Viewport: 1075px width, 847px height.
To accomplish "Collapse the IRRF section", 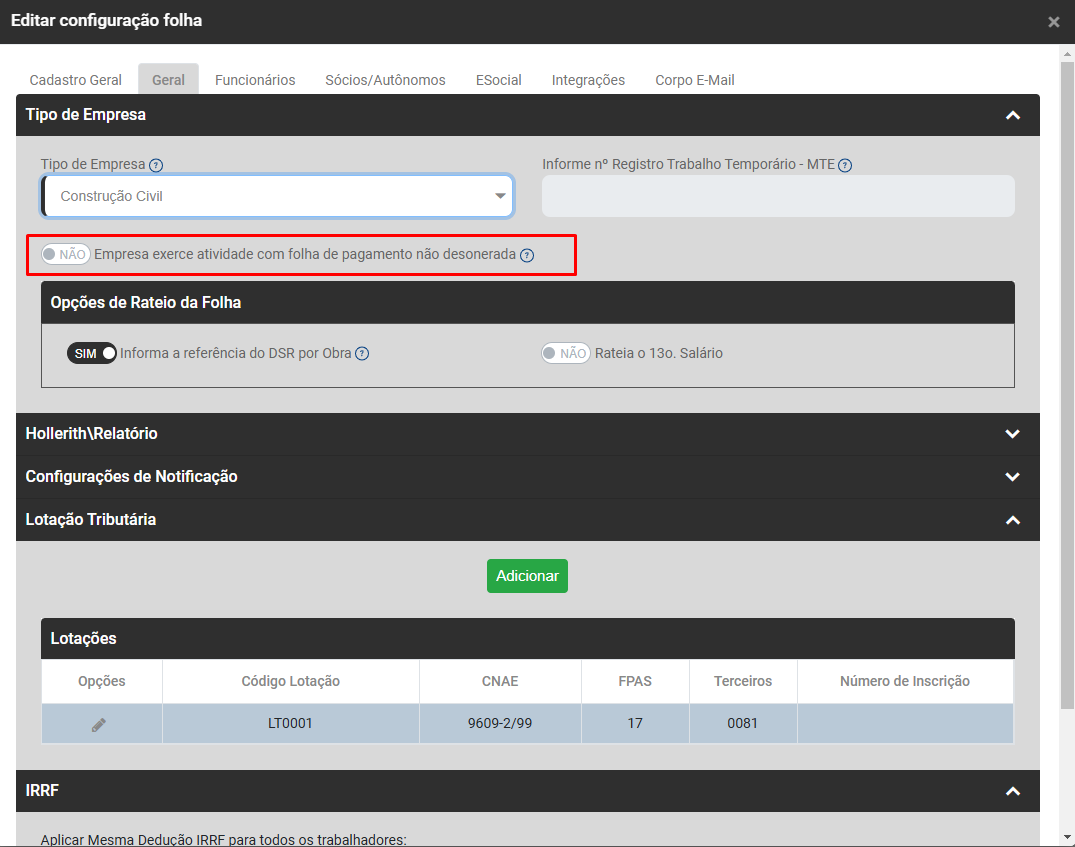I will pyautogui.click(x=1012, y=791).
